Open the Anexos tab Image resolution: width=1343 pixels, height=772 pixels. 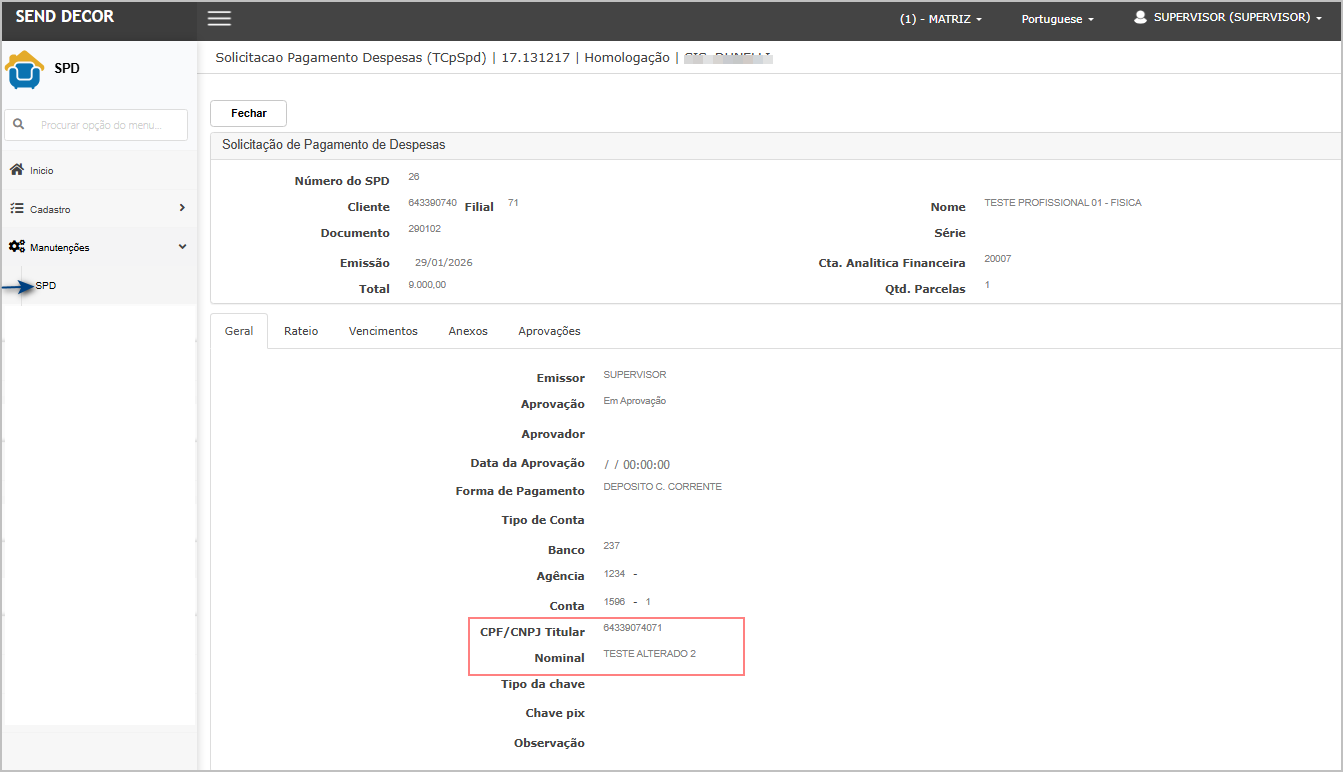[468, 331]
